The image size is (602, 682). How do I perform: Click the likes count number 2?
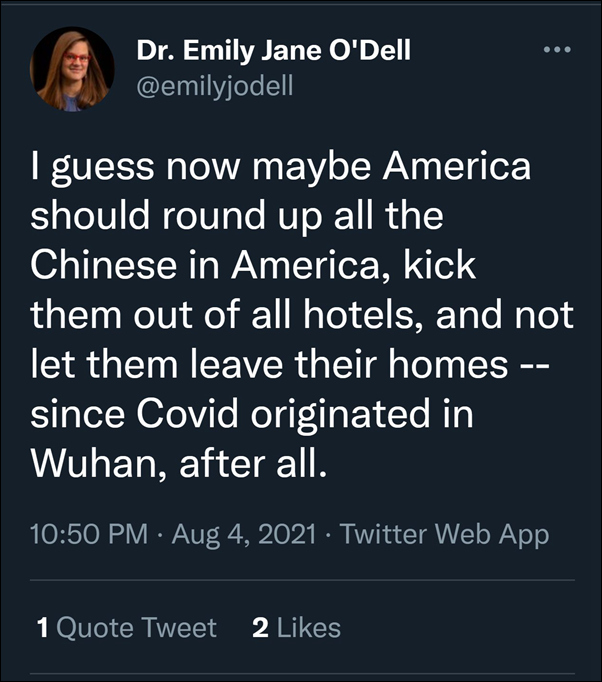[260, 628]
